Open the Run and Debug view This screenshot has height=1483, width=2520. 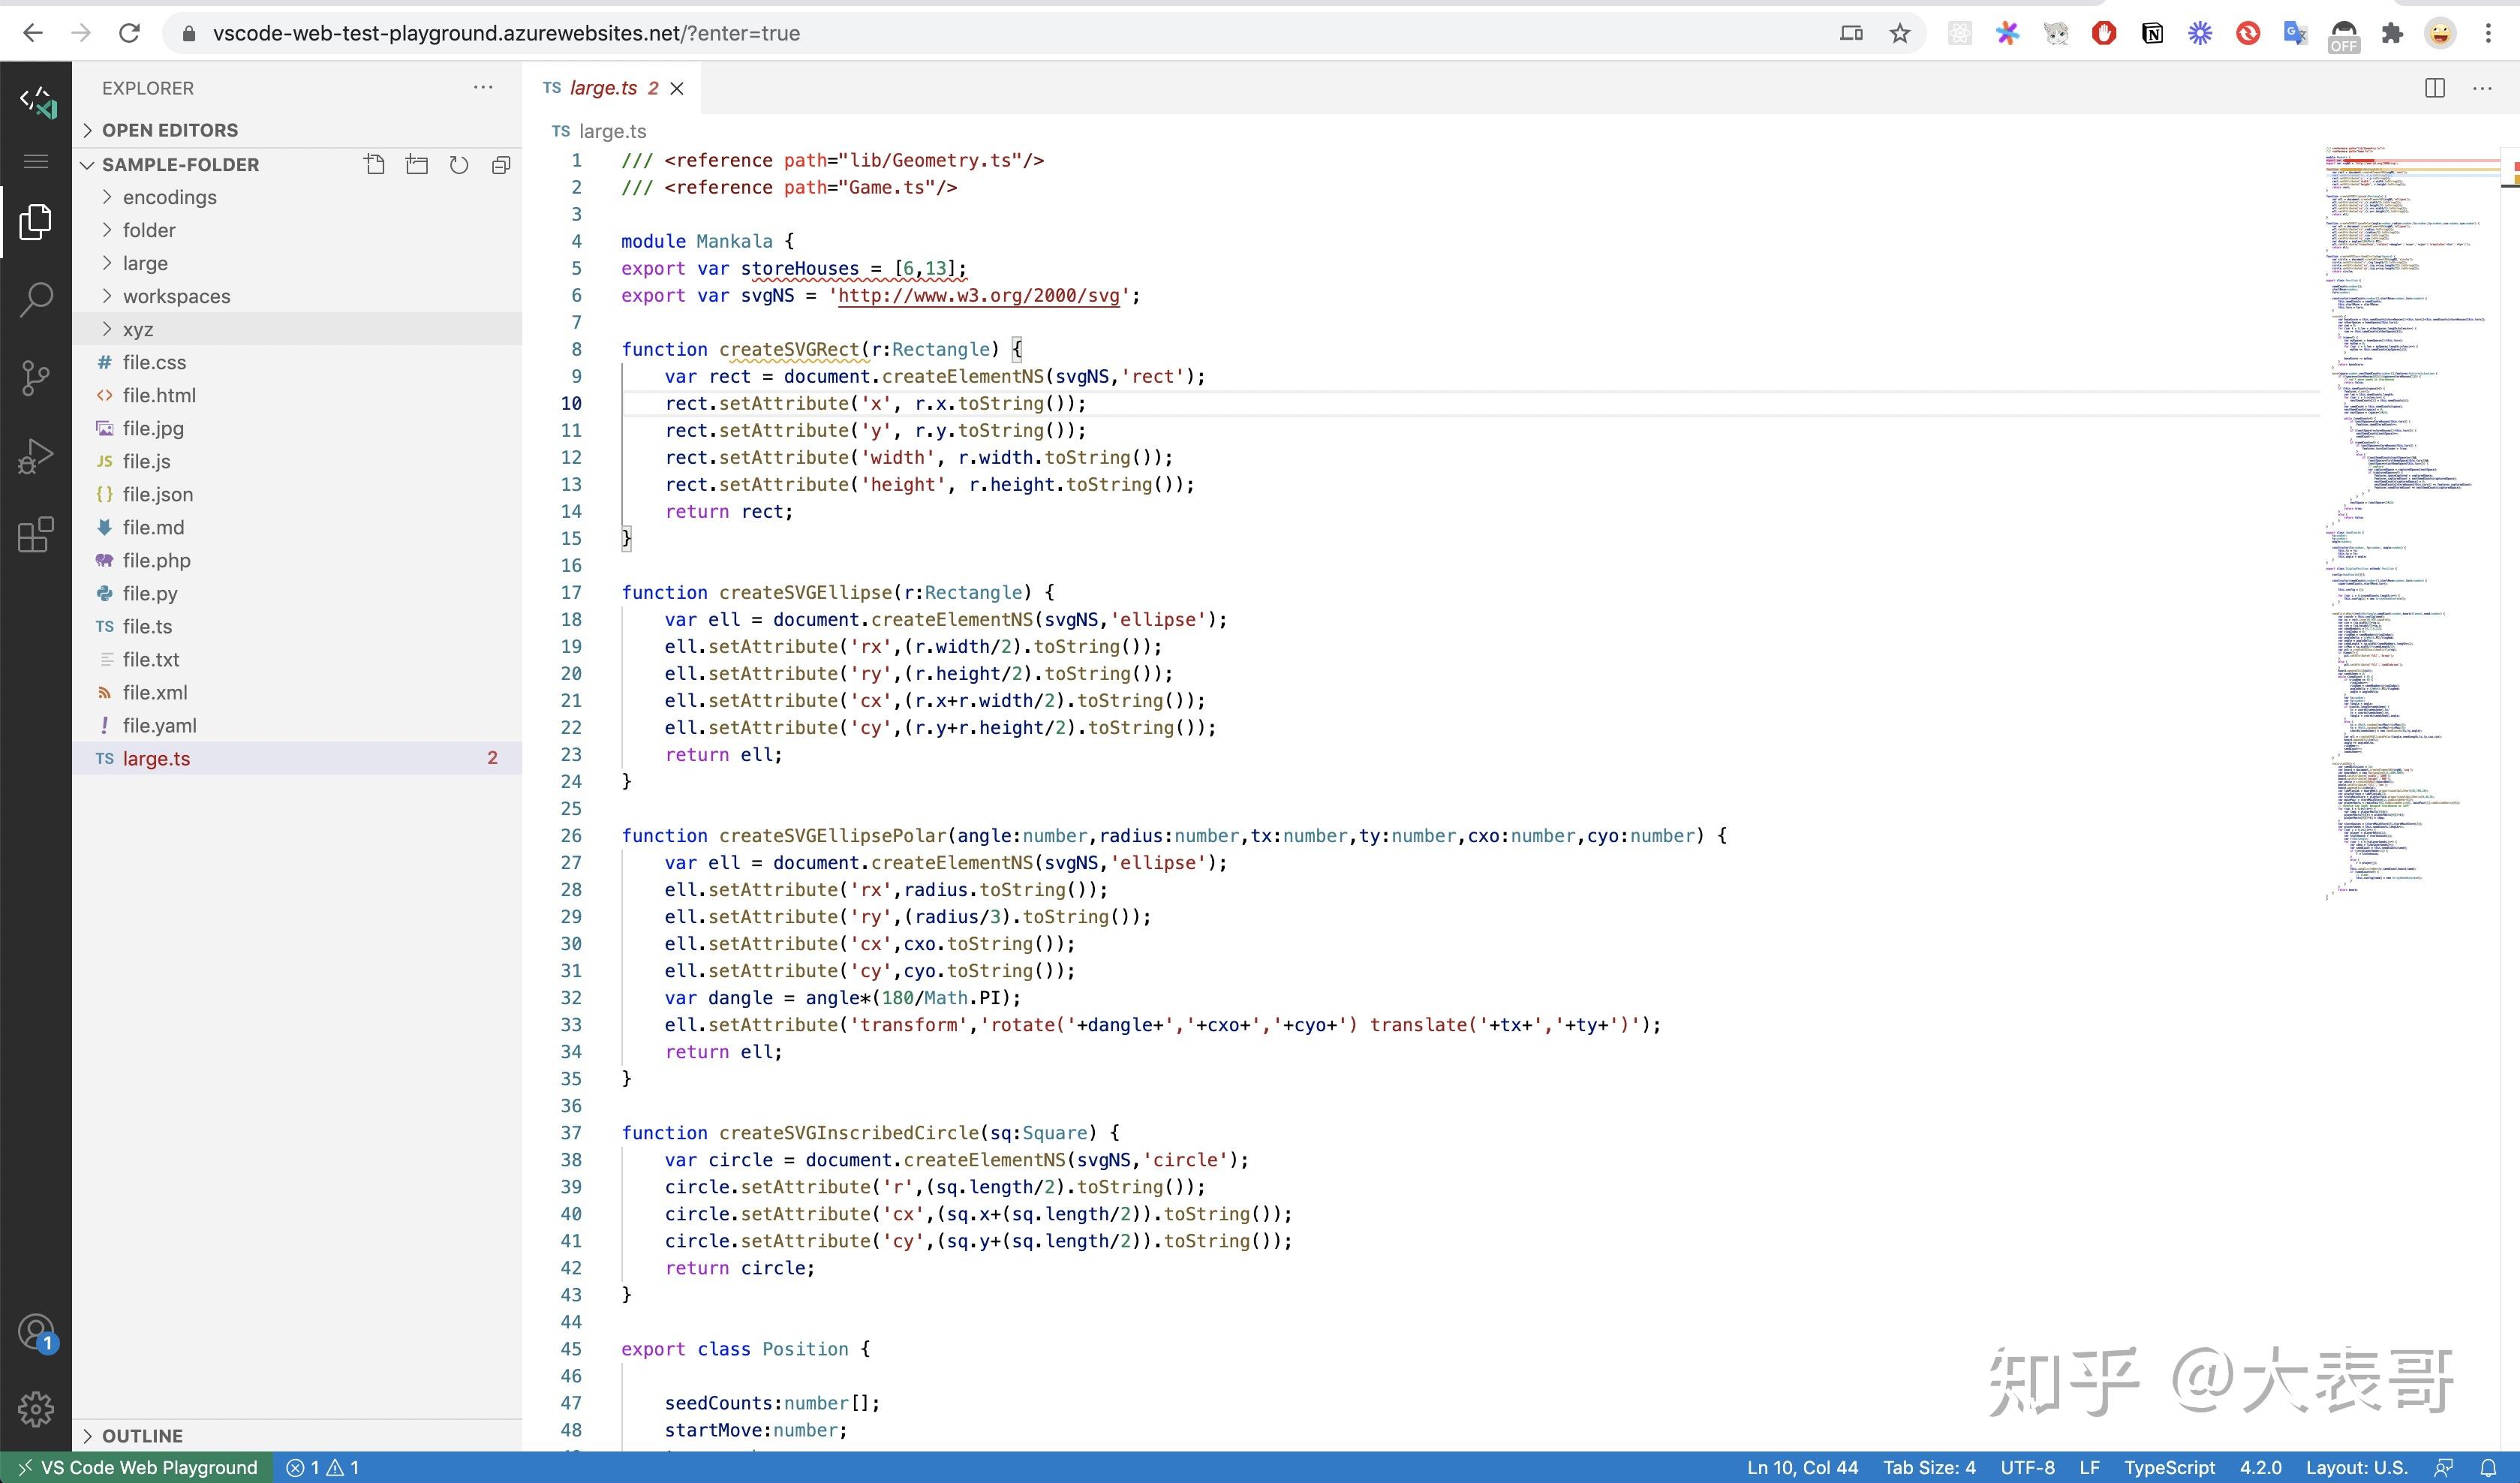click(36, 455)
